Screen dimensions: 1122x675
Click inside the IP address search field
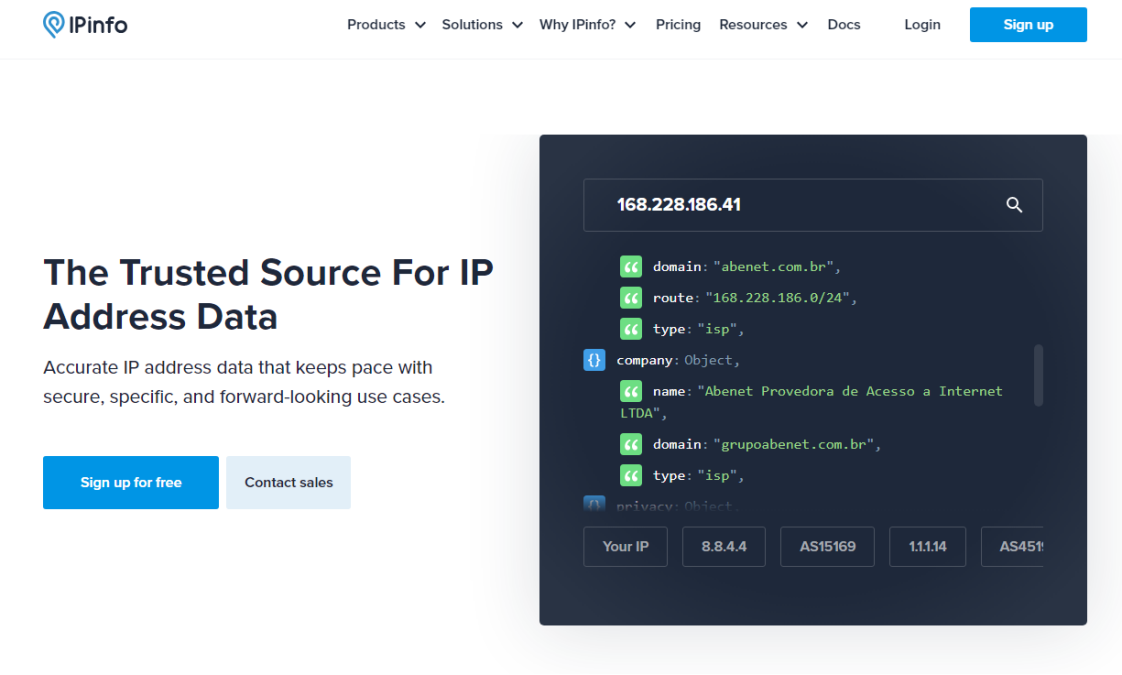click(x=760, y=204)
